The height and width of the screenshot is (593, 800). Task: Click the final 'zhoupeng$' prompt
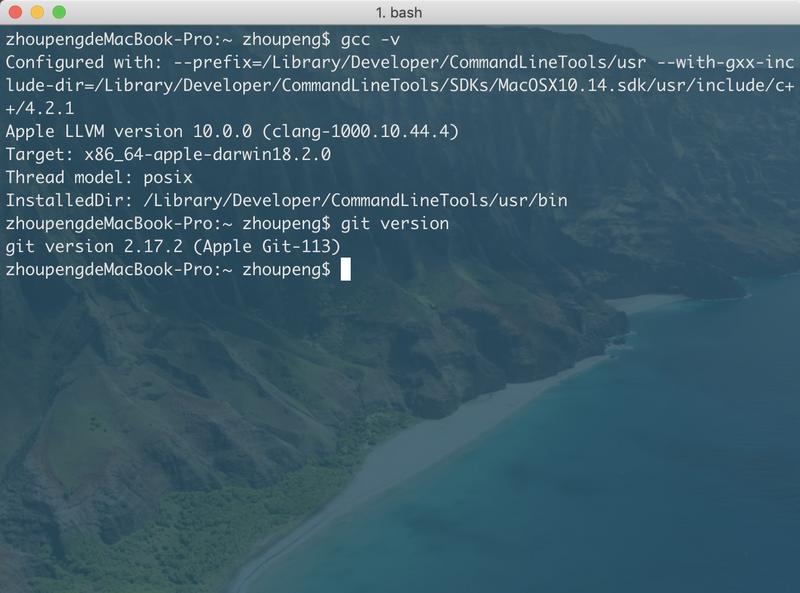click(286, 269)
